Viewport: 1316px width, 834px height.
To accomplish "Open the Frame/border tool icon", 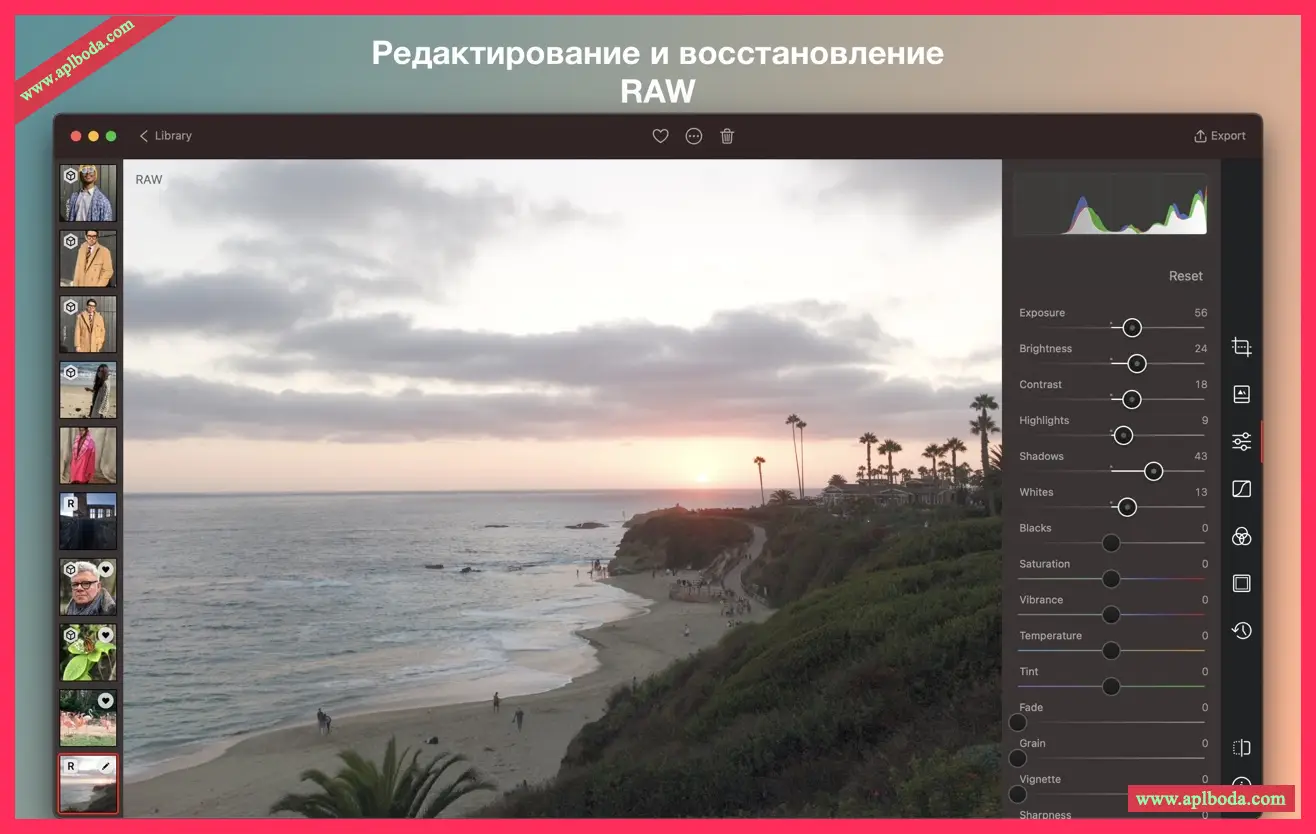I will (1241, 583).
